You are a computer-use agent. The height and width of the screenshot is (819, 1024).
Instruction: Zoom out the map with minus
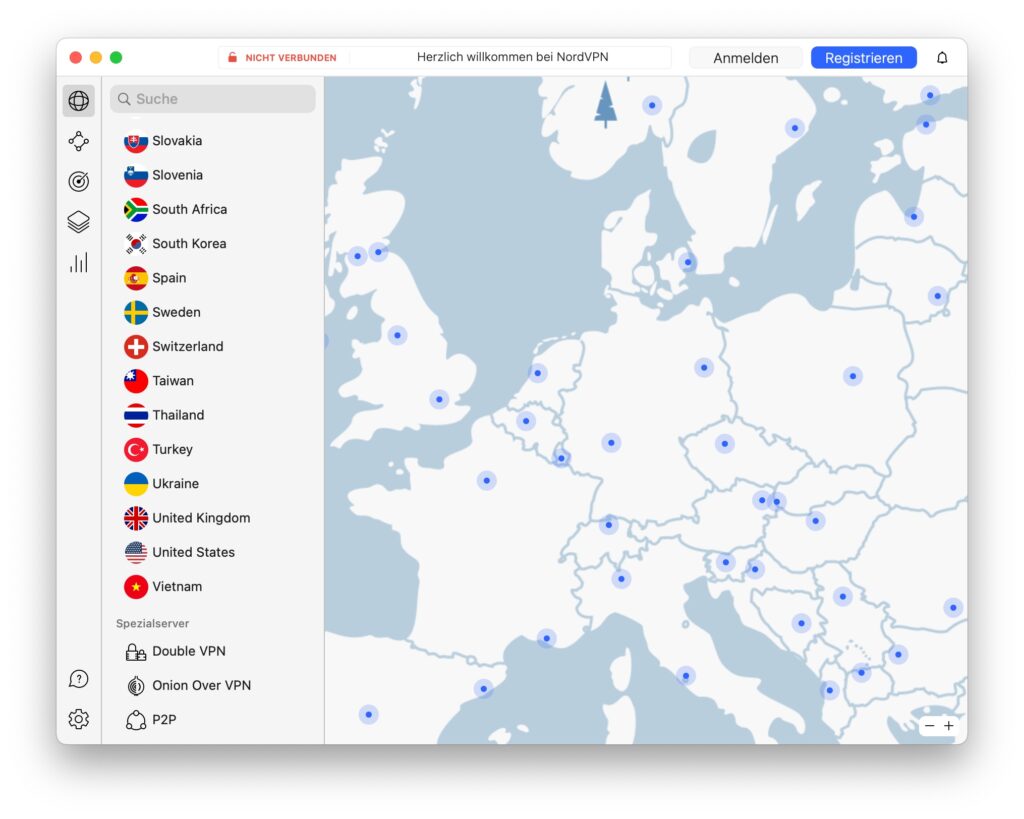929,726
